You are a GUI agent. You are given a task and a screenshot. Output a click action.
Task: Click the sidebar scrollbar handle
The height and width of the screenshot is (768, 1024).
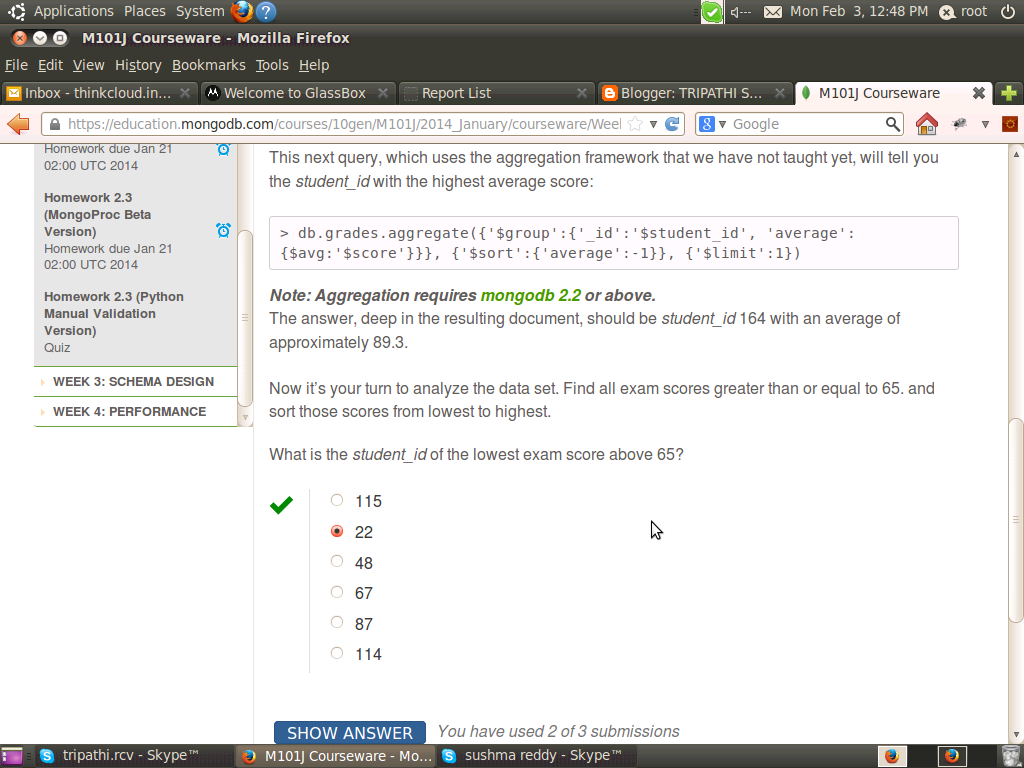tap(245, 317)
